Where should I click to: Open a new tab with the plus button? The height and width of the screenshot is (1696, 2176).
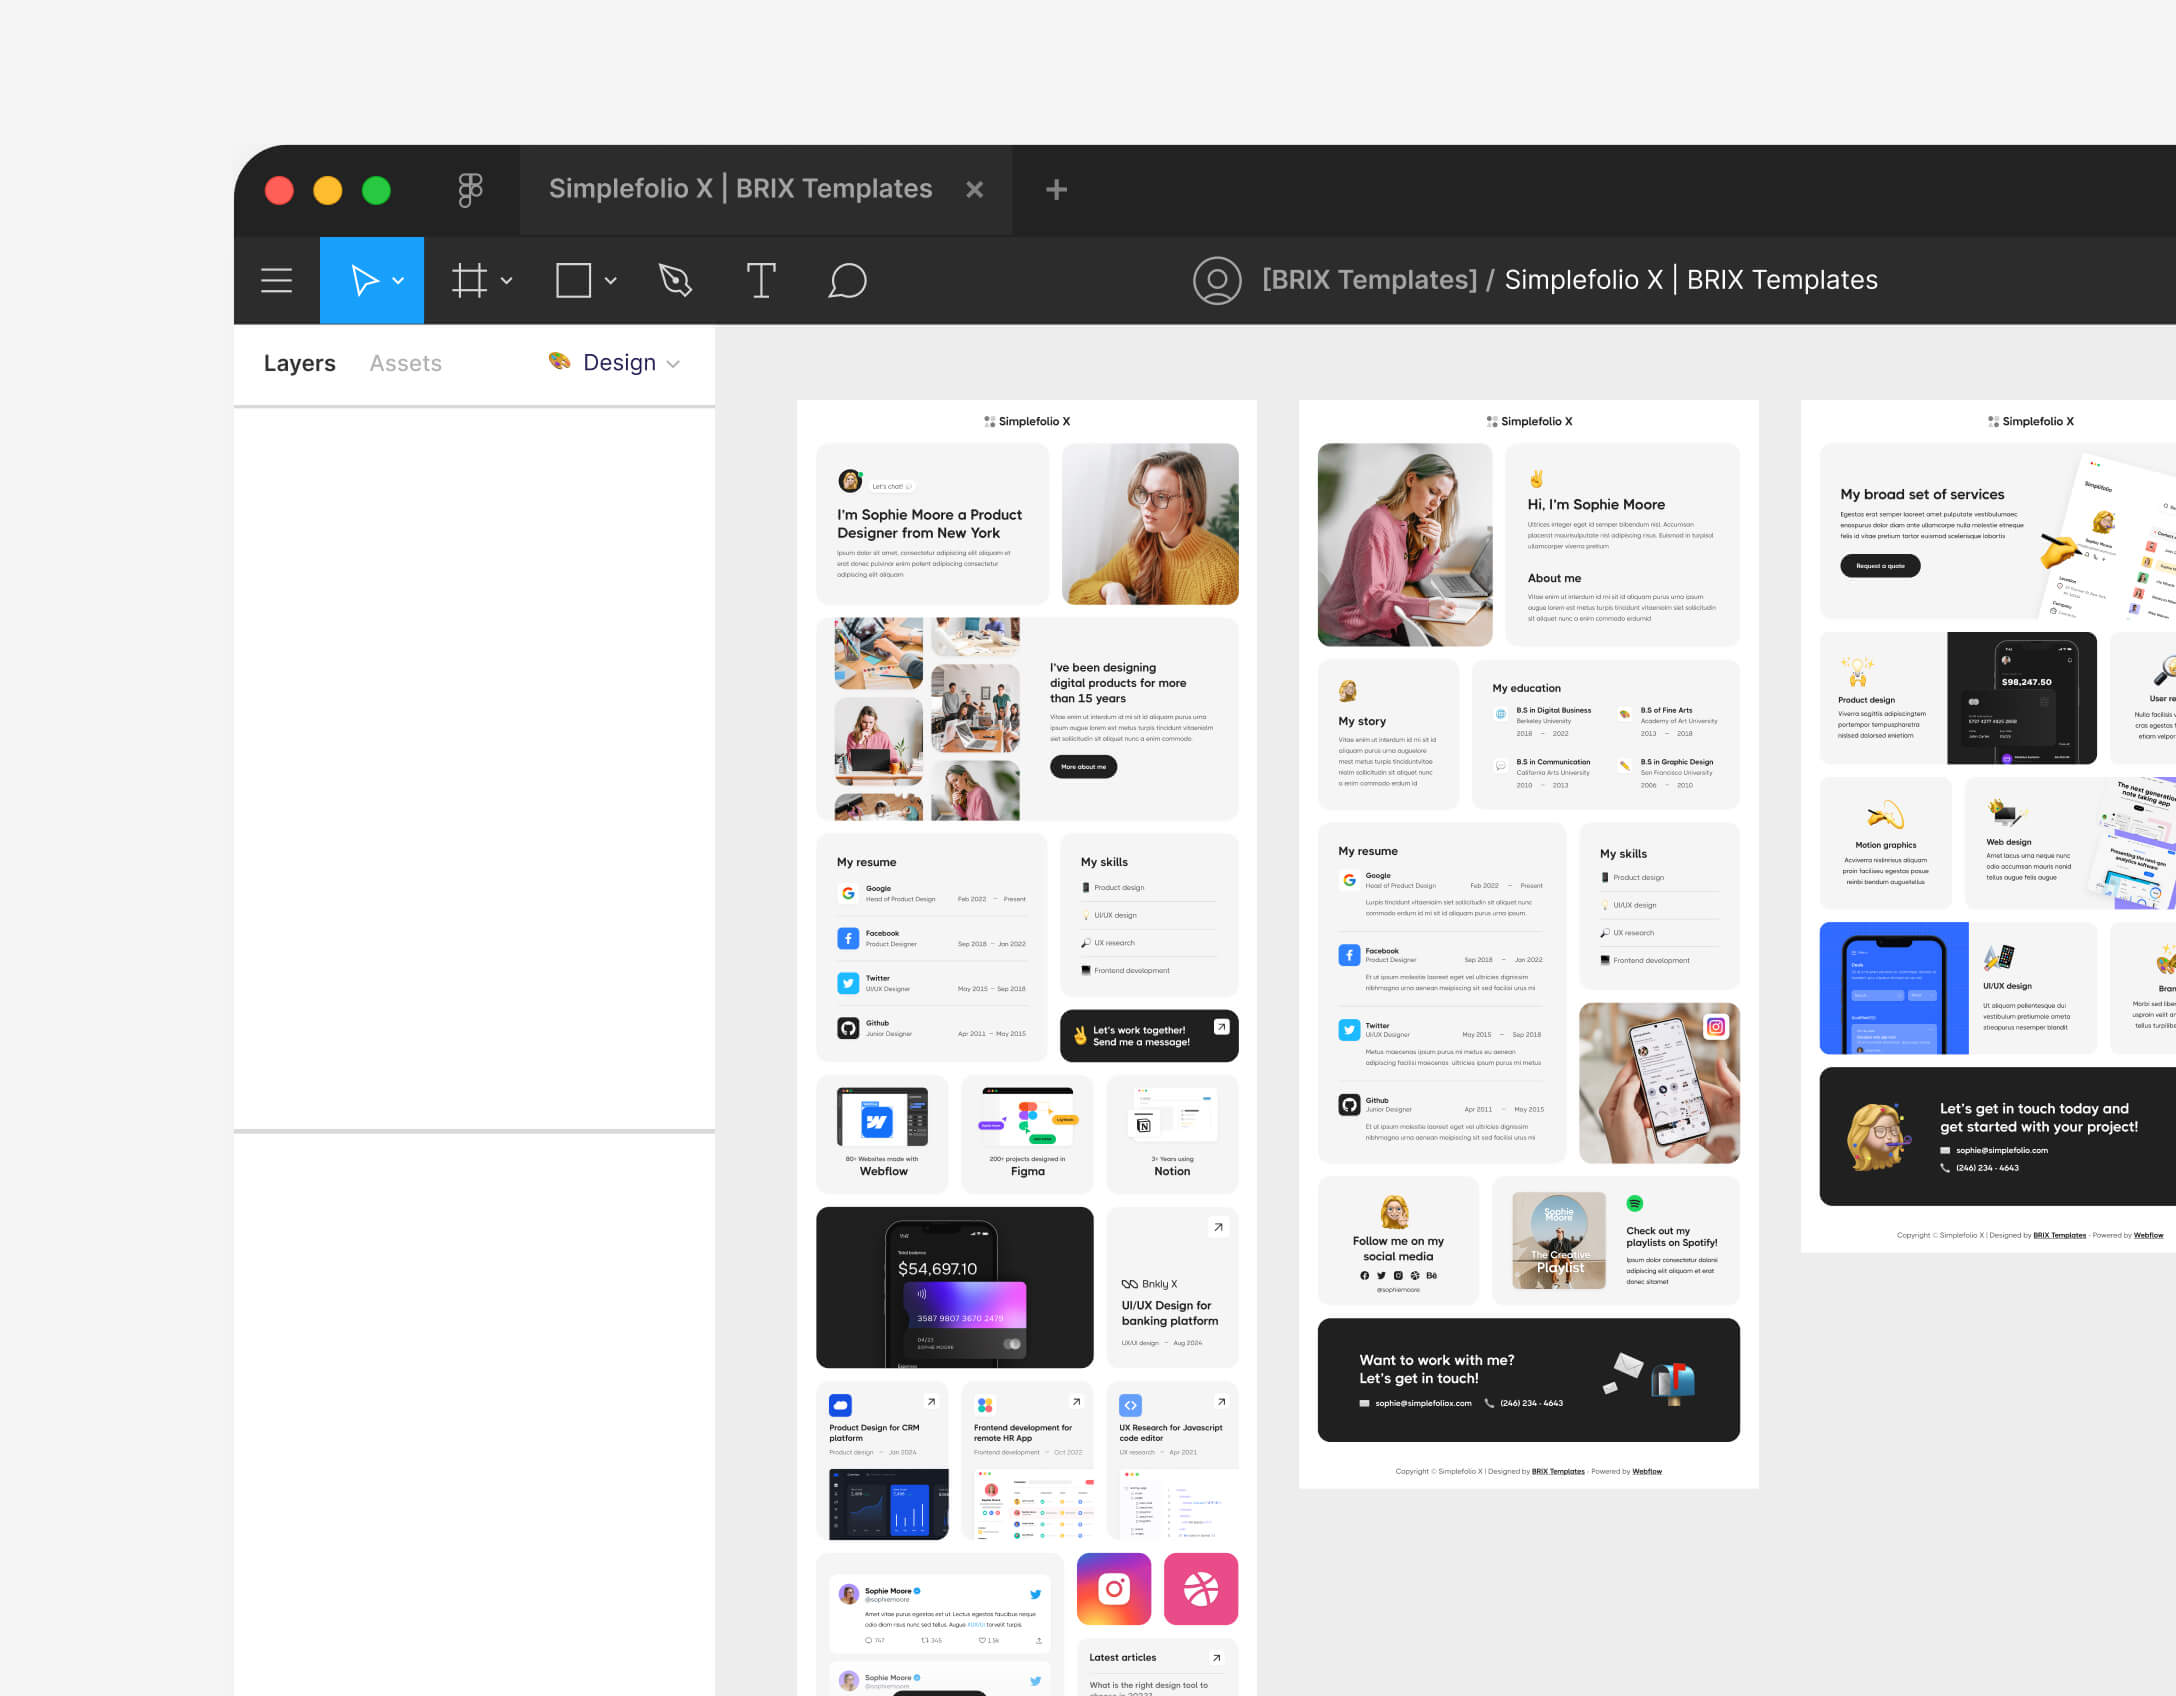click(x=1056, y=188)
